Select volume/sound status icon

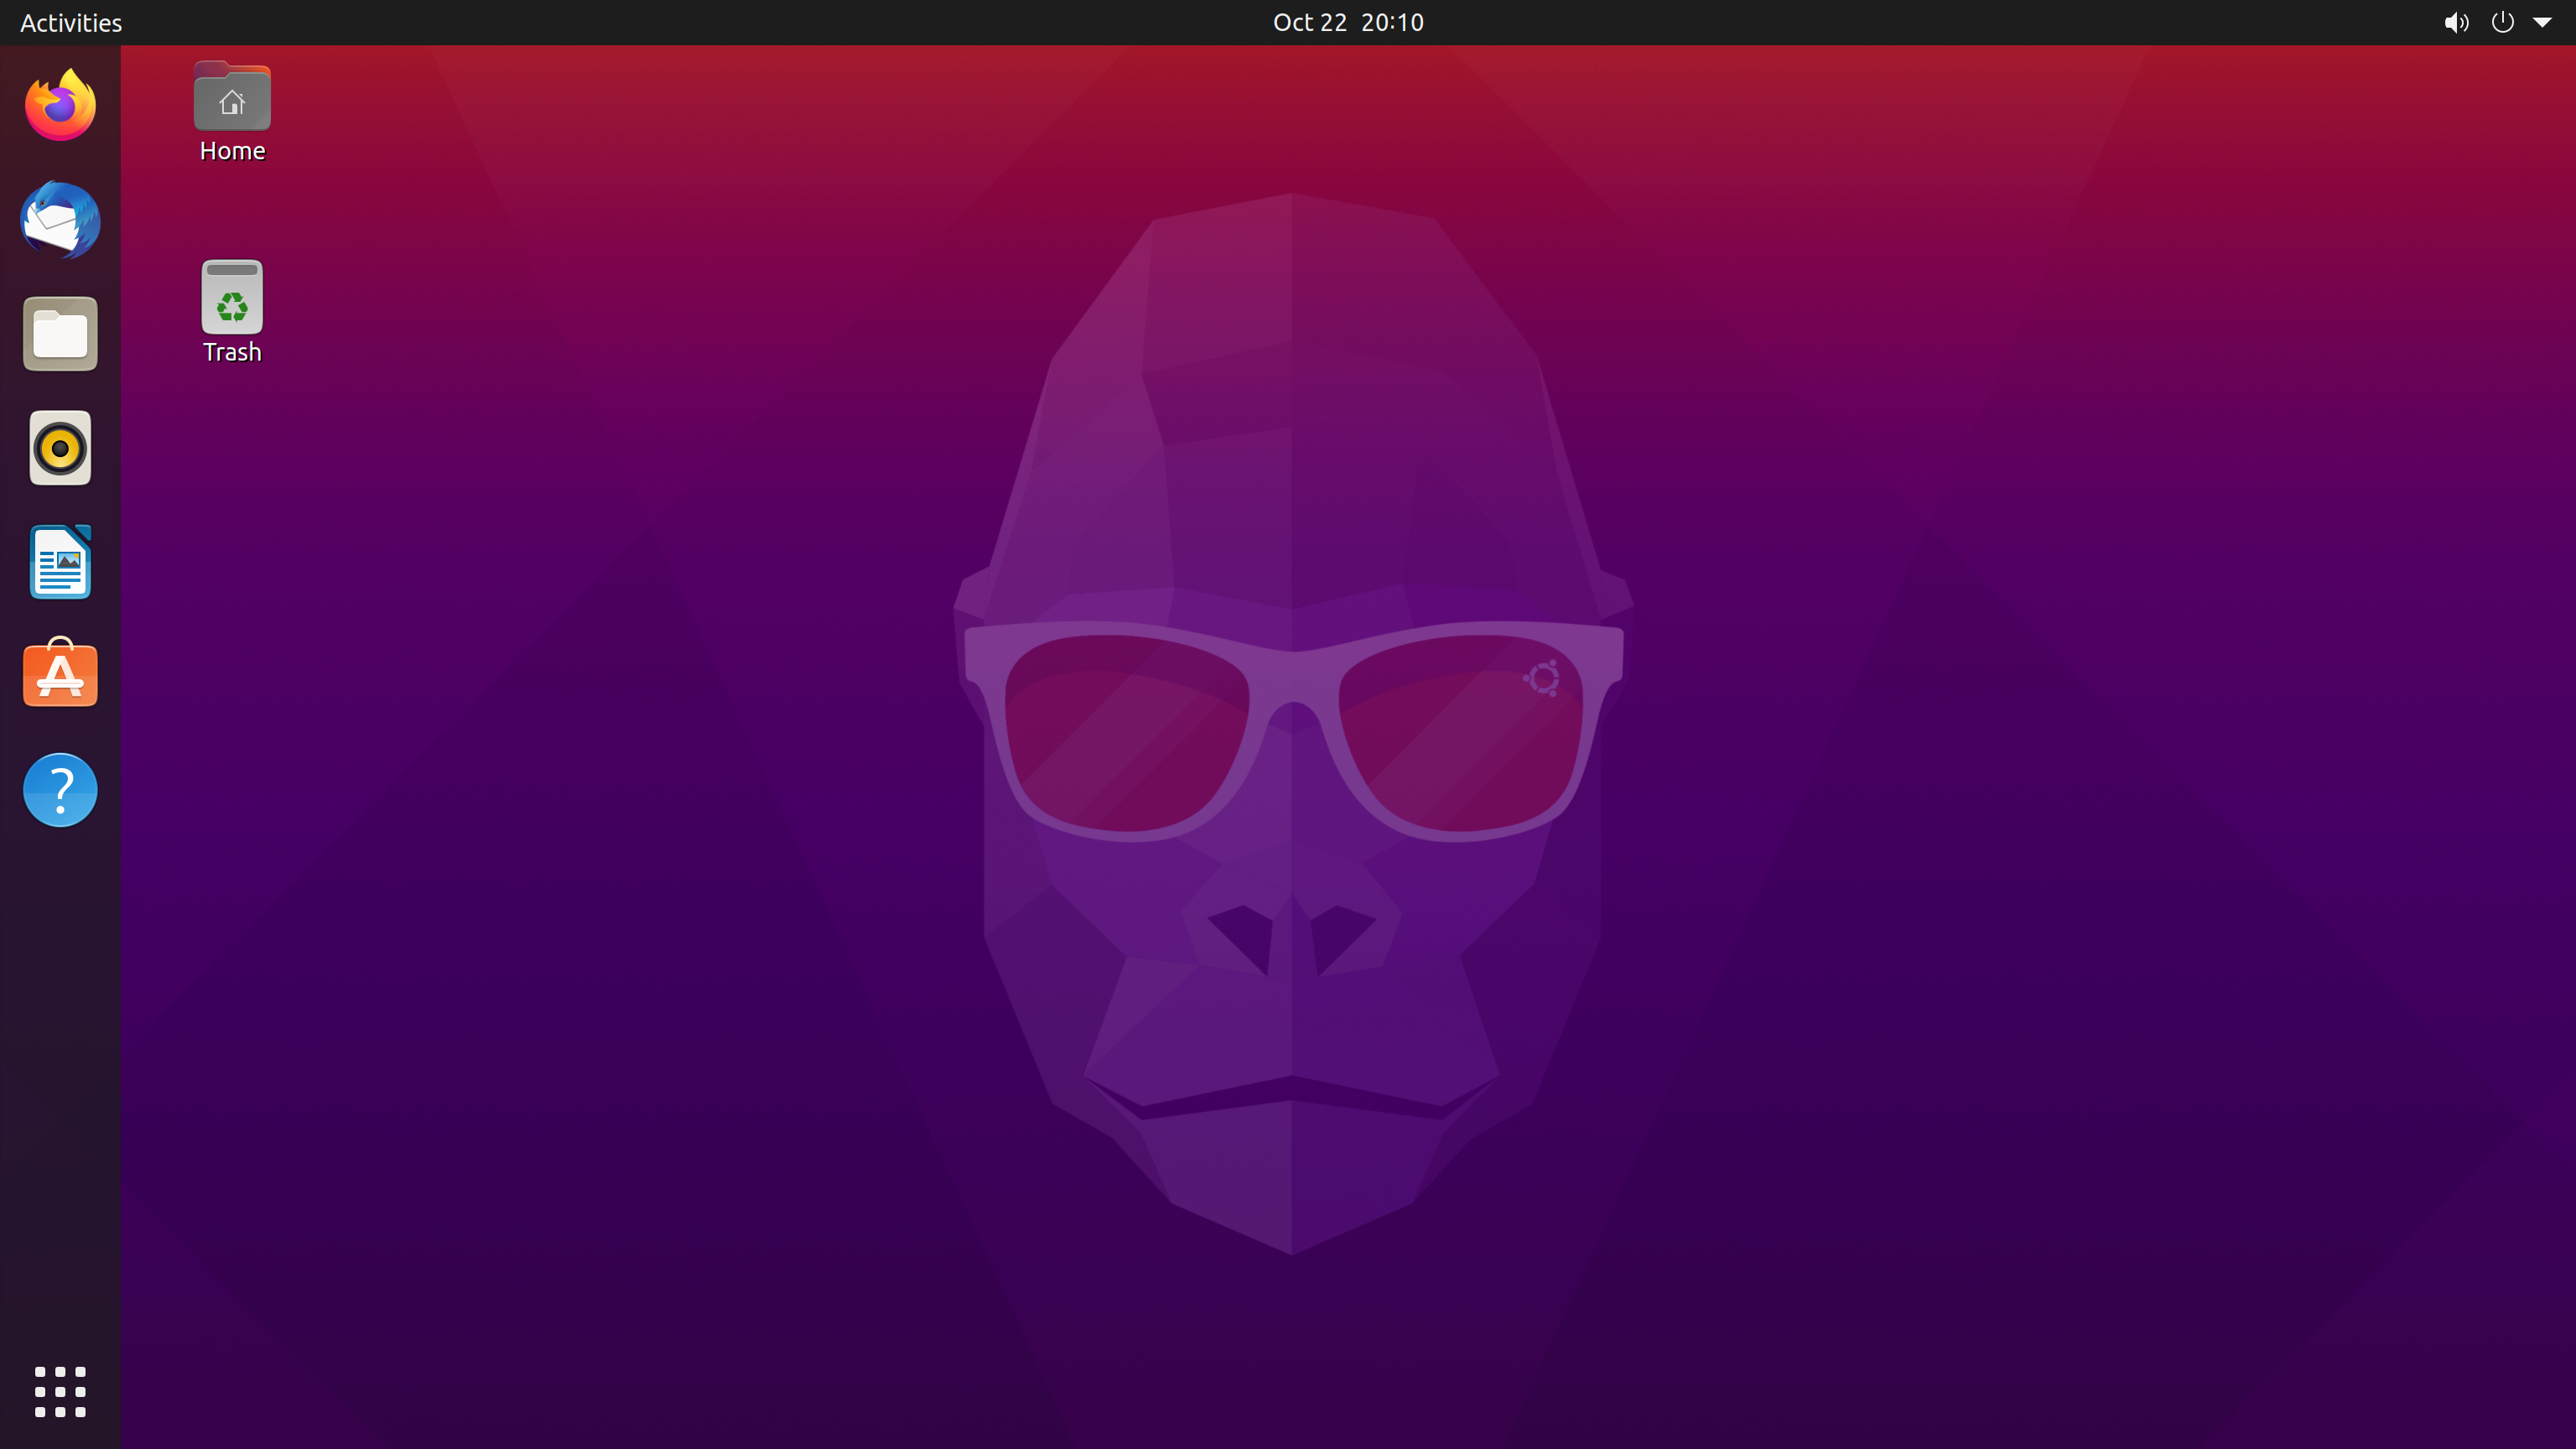2456,21
